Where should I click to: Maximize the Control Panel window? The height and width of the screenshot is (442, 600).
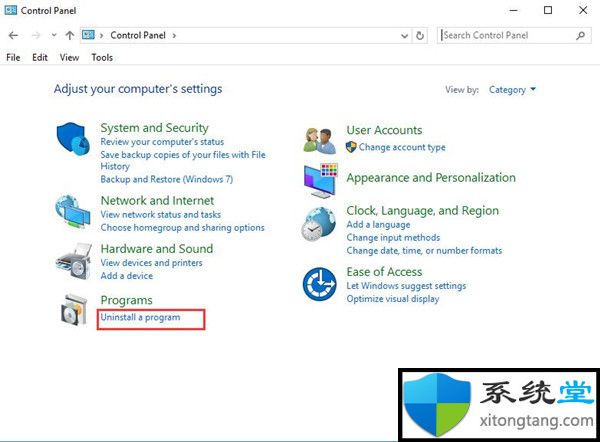click(x=548, y=10)
